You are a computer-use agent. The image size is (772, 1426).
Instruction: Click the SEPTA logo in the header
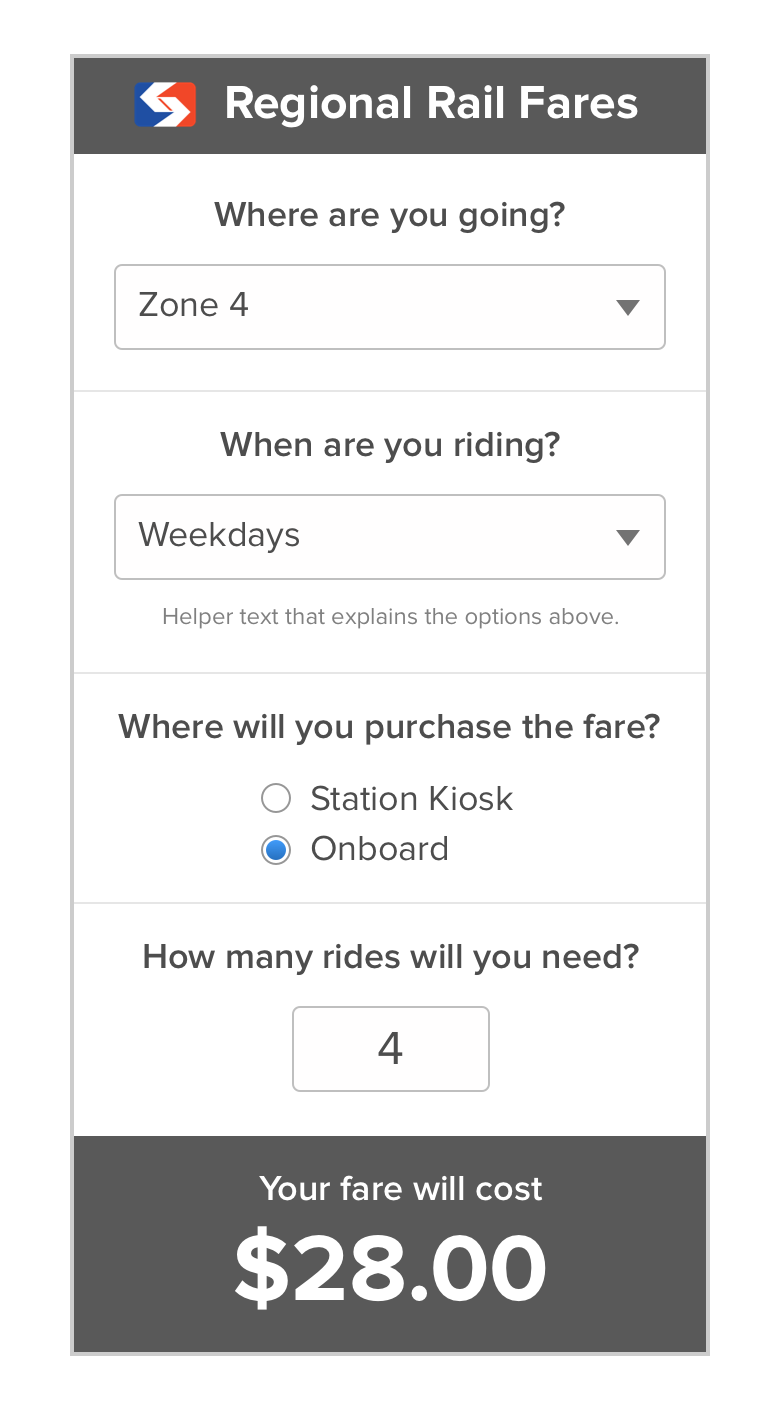(x=165, y=103)
